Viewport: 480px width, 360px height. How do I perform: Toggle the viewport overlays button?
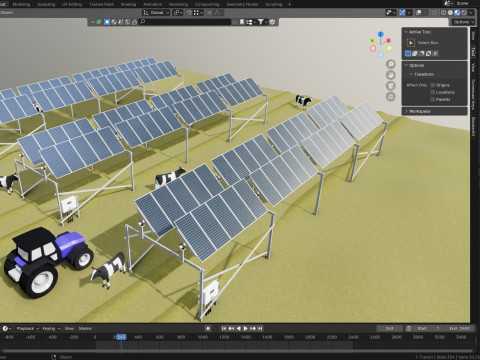pos(418,13)
